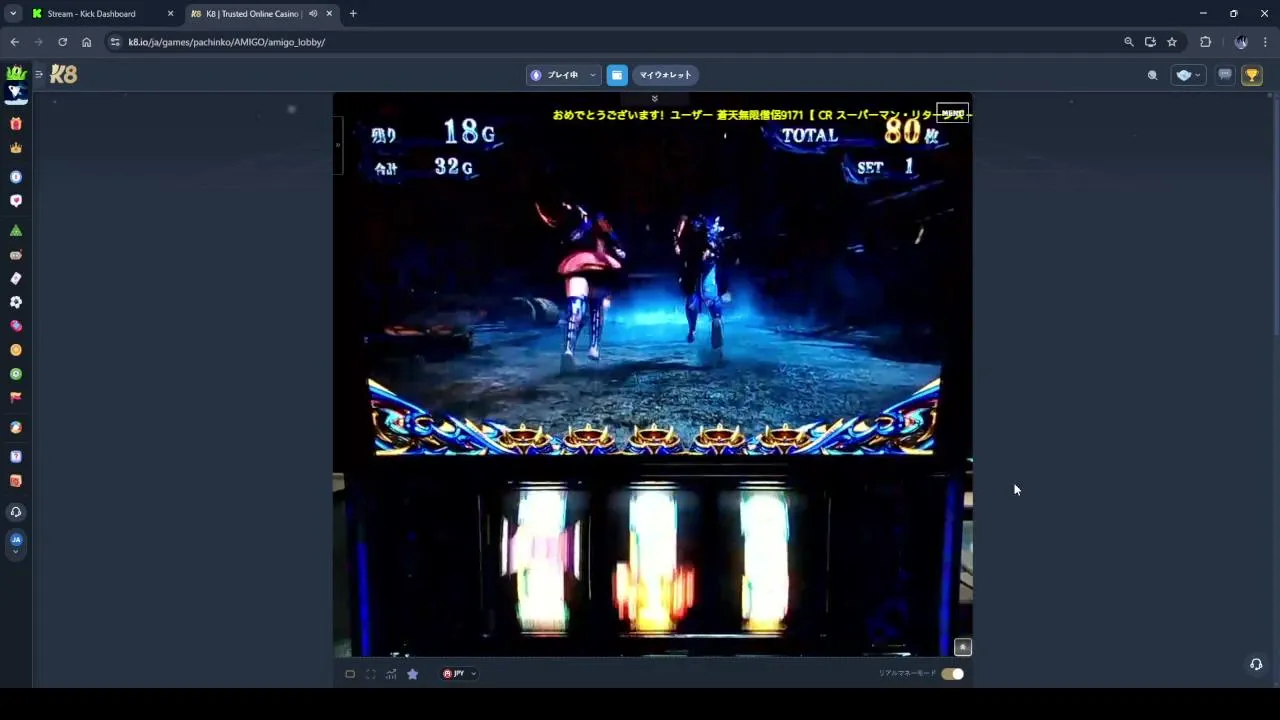The width and height of the screenshot is (1280, 720).
Task: Click the pink pill-shaped sidebar icon
Action: coord(15,326)
